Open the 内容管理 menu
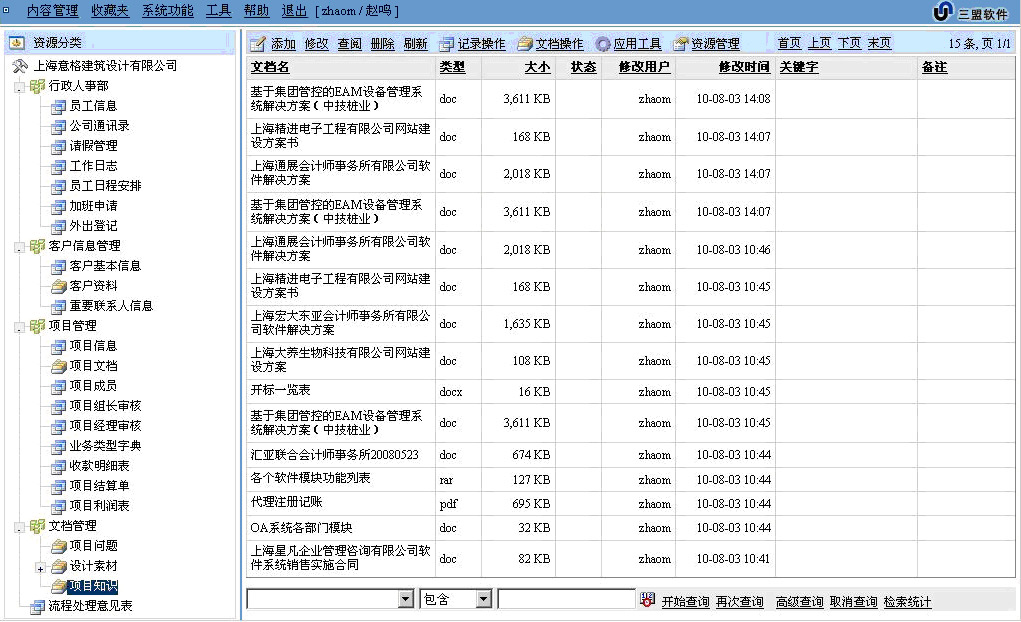The width and height of the screenshot is (1021, 622). (52, 11)
